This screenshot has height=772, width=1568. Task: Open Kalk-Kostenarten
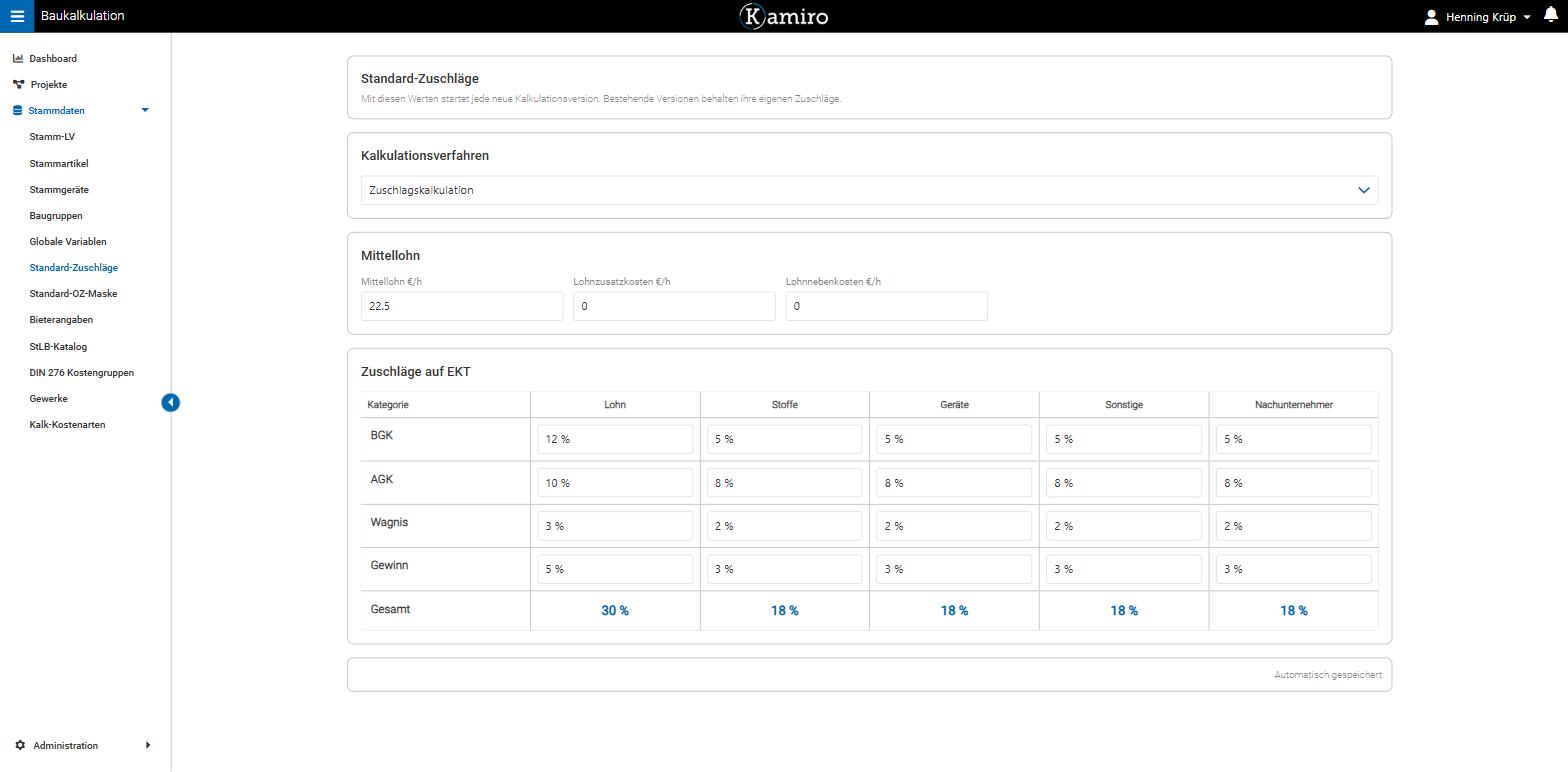pyautogui.click(x=67, y=424)
